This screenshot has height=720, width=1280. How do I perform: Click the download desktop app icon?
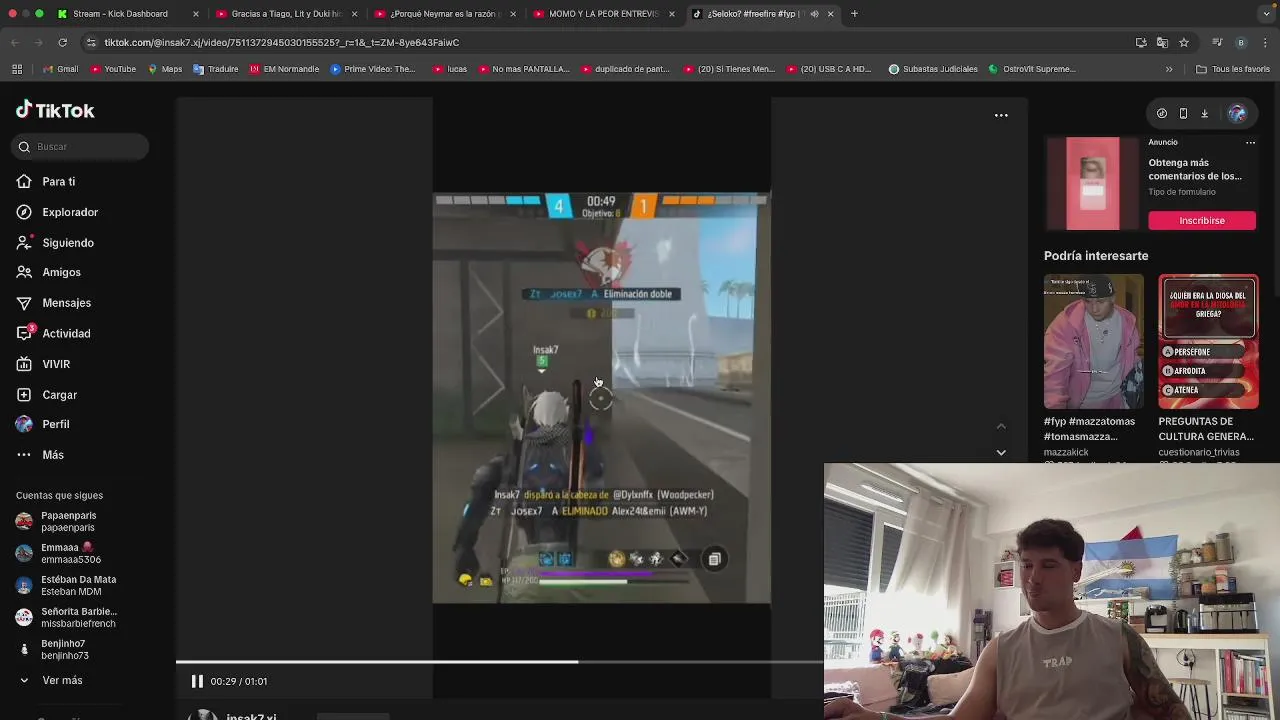[1204, 114]
